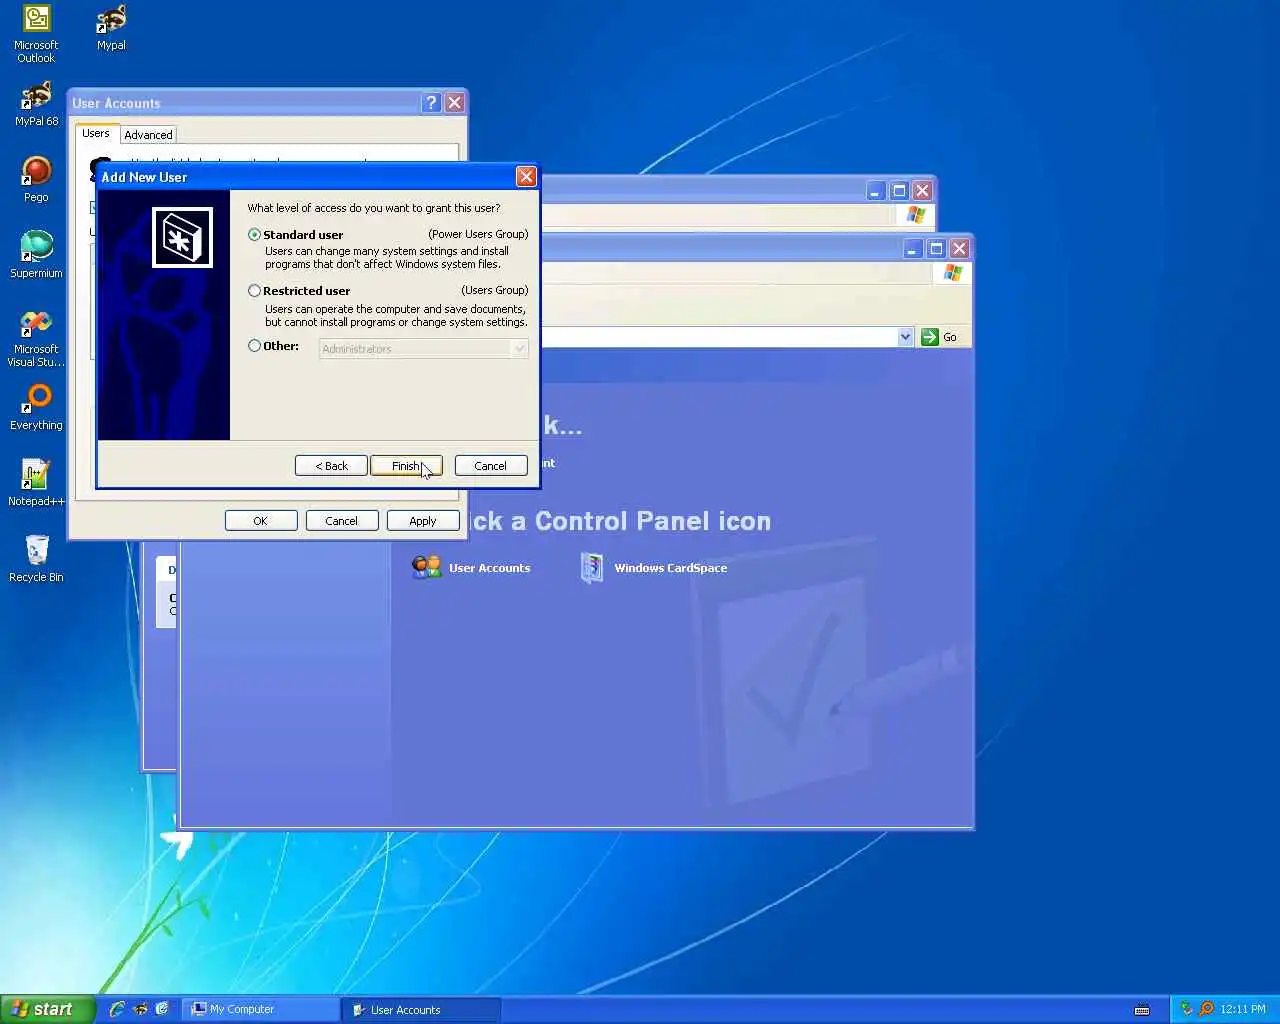
Task: Open the Everything search shortcut
Action: point(36,407)
